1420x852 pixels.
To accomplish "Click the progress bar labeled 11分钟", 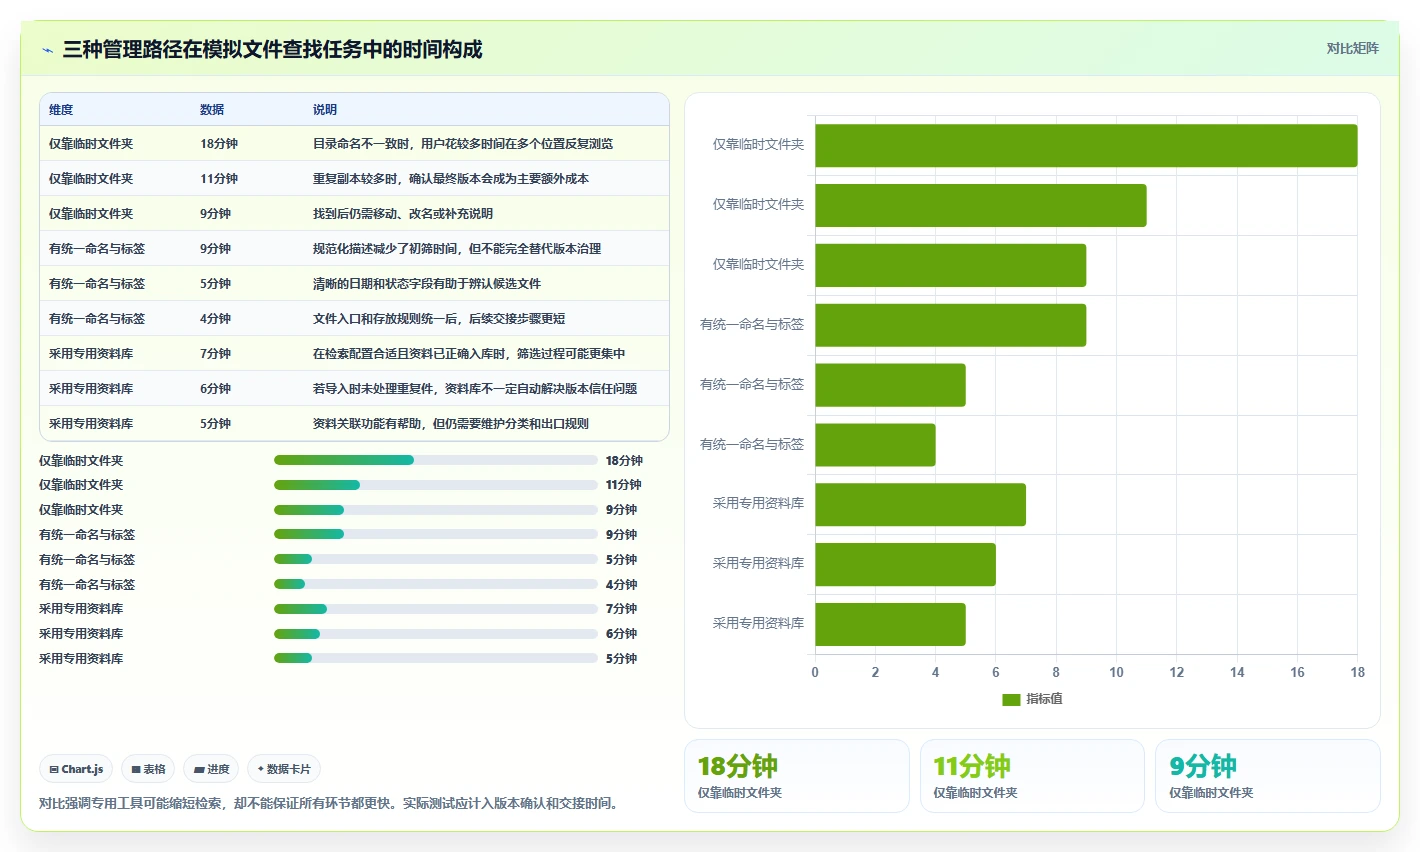I will (435, 485).
